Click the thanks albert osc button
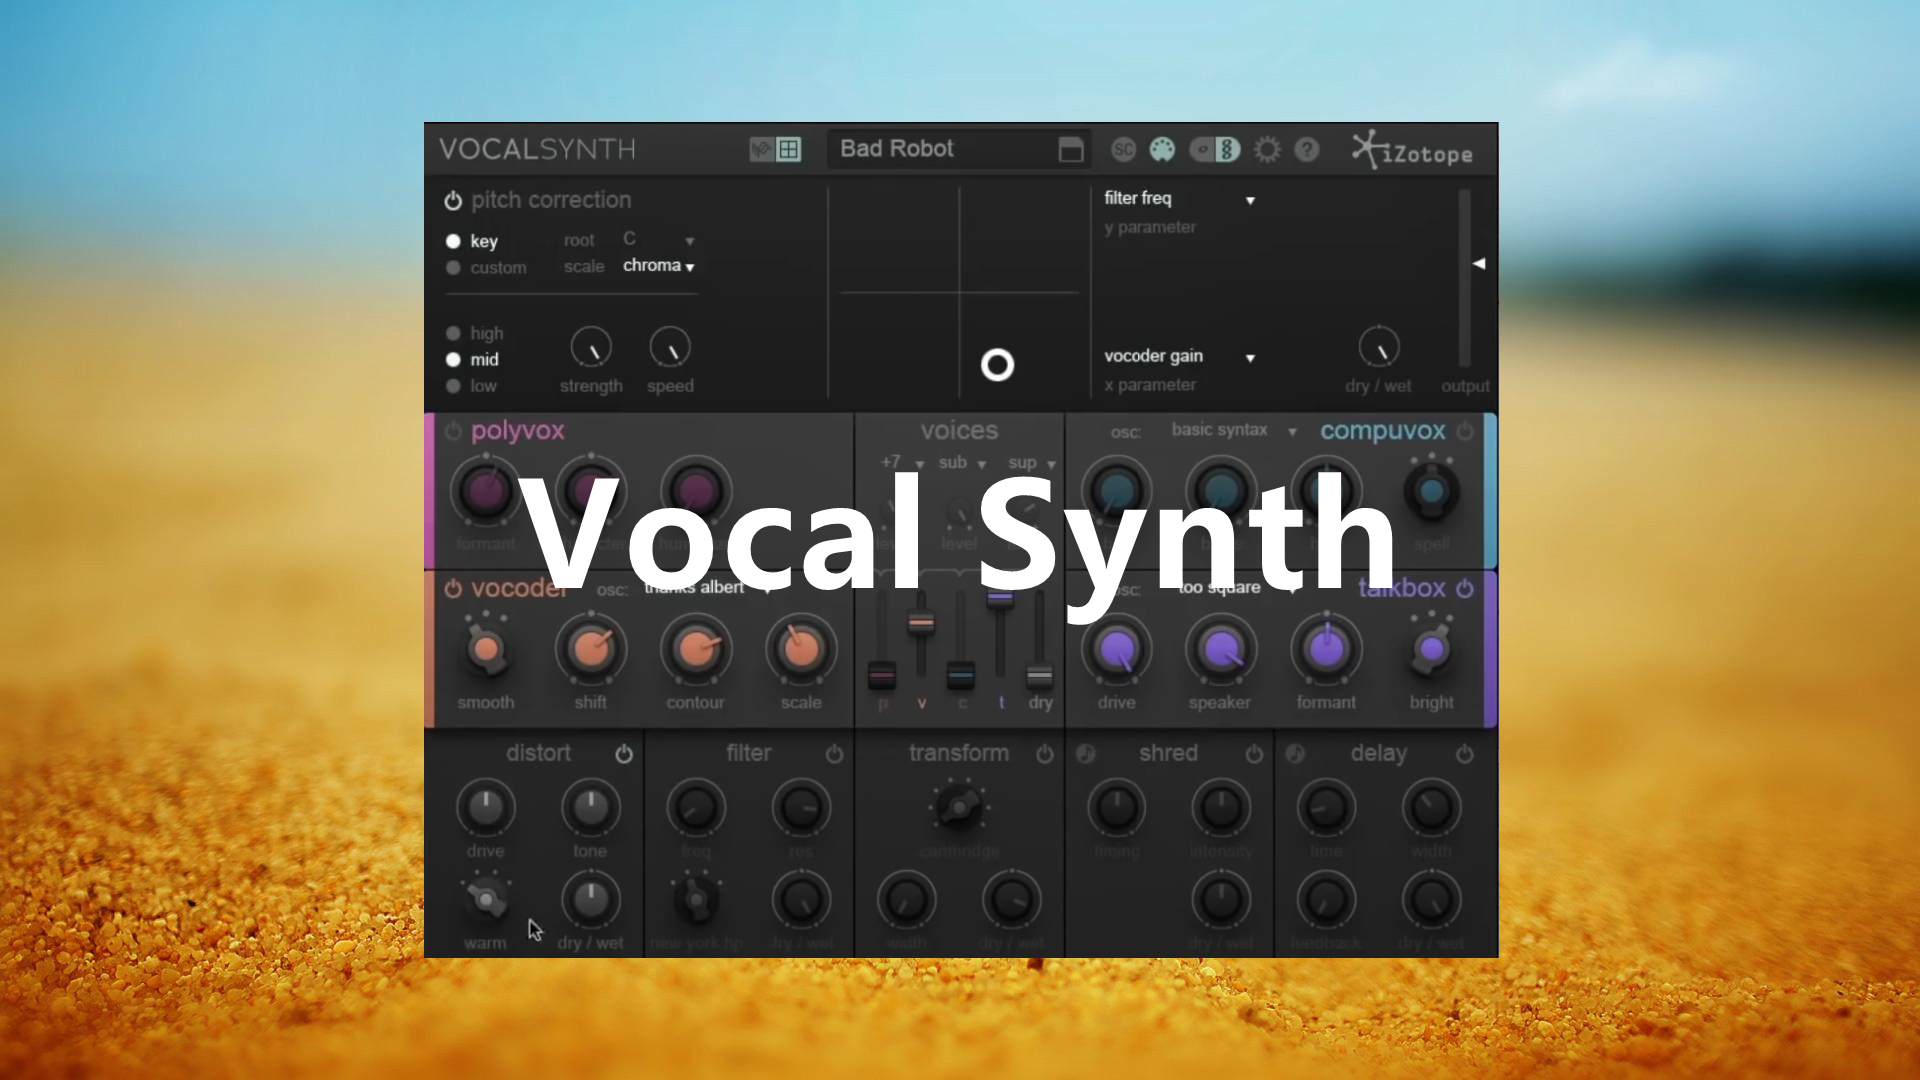The image size is (1920, 1080). click(700, 588)
